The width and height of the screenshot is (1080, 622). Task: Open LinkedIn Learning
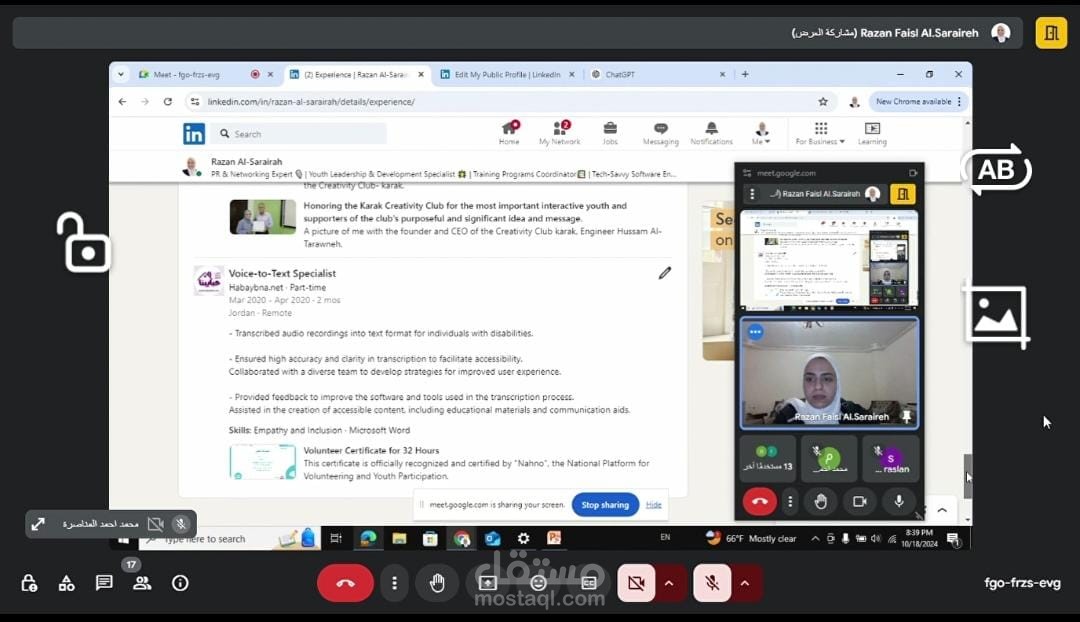[x=872, y=132]
